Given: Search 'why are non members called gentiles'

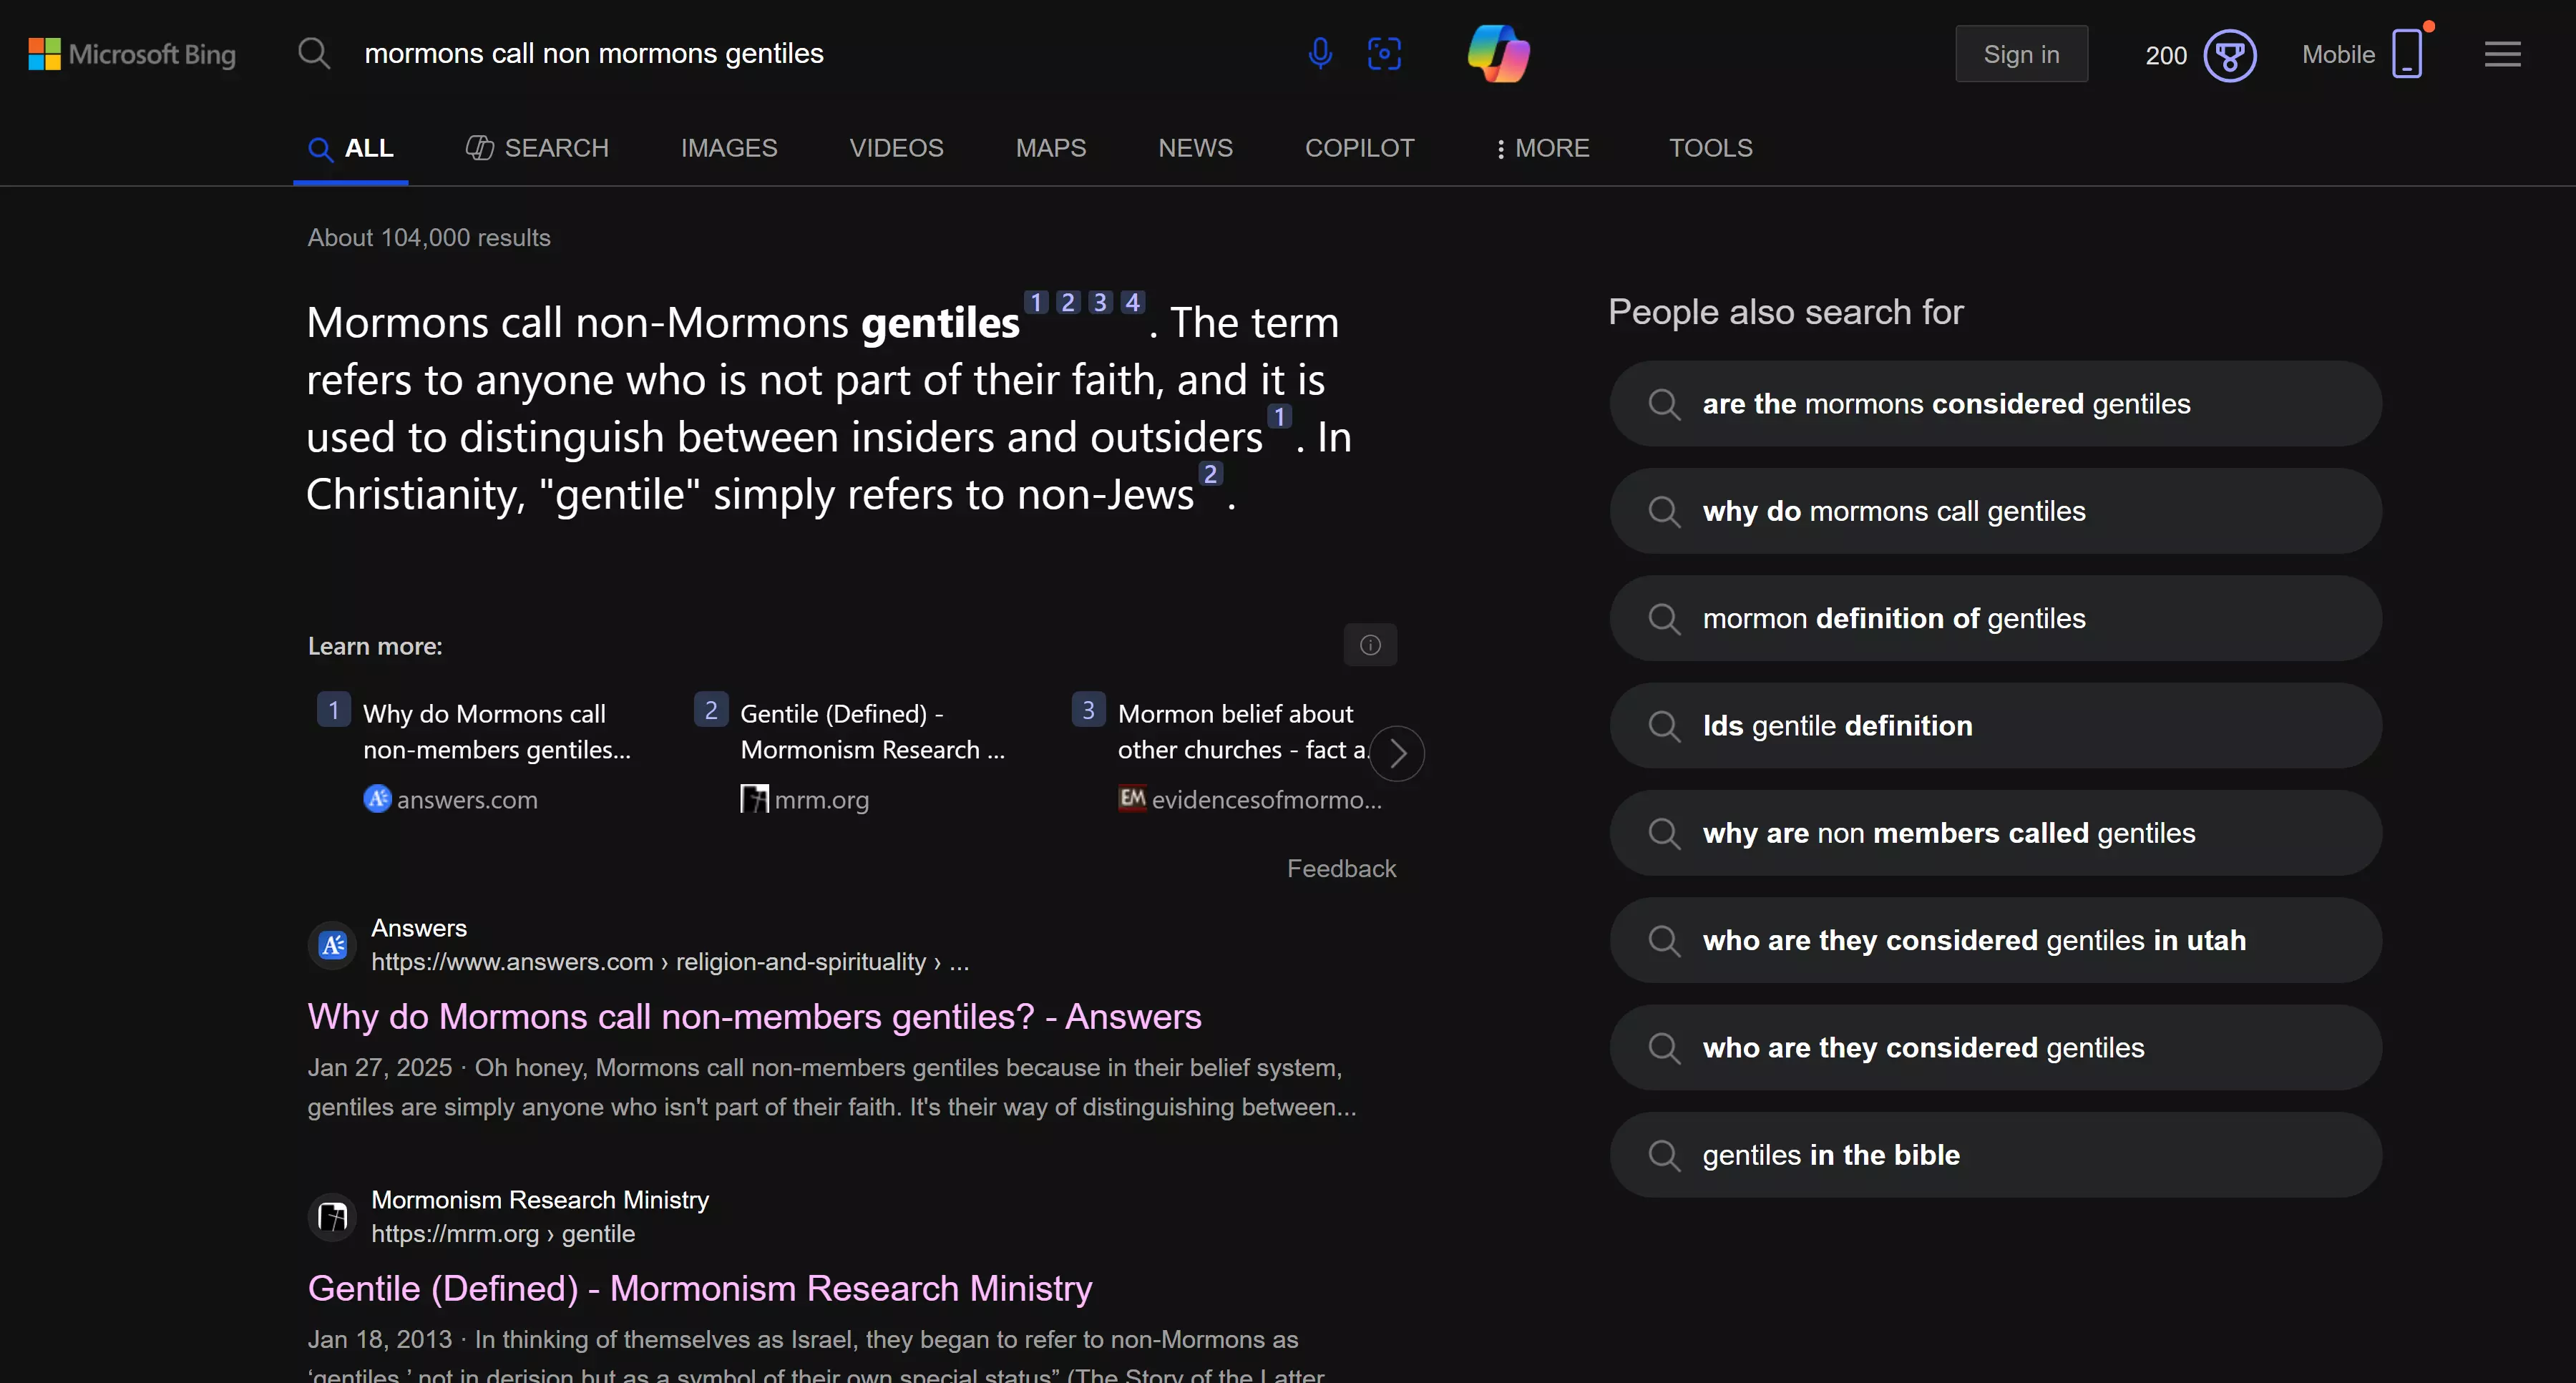Looking at the screenshot, I should (1995, 833).
